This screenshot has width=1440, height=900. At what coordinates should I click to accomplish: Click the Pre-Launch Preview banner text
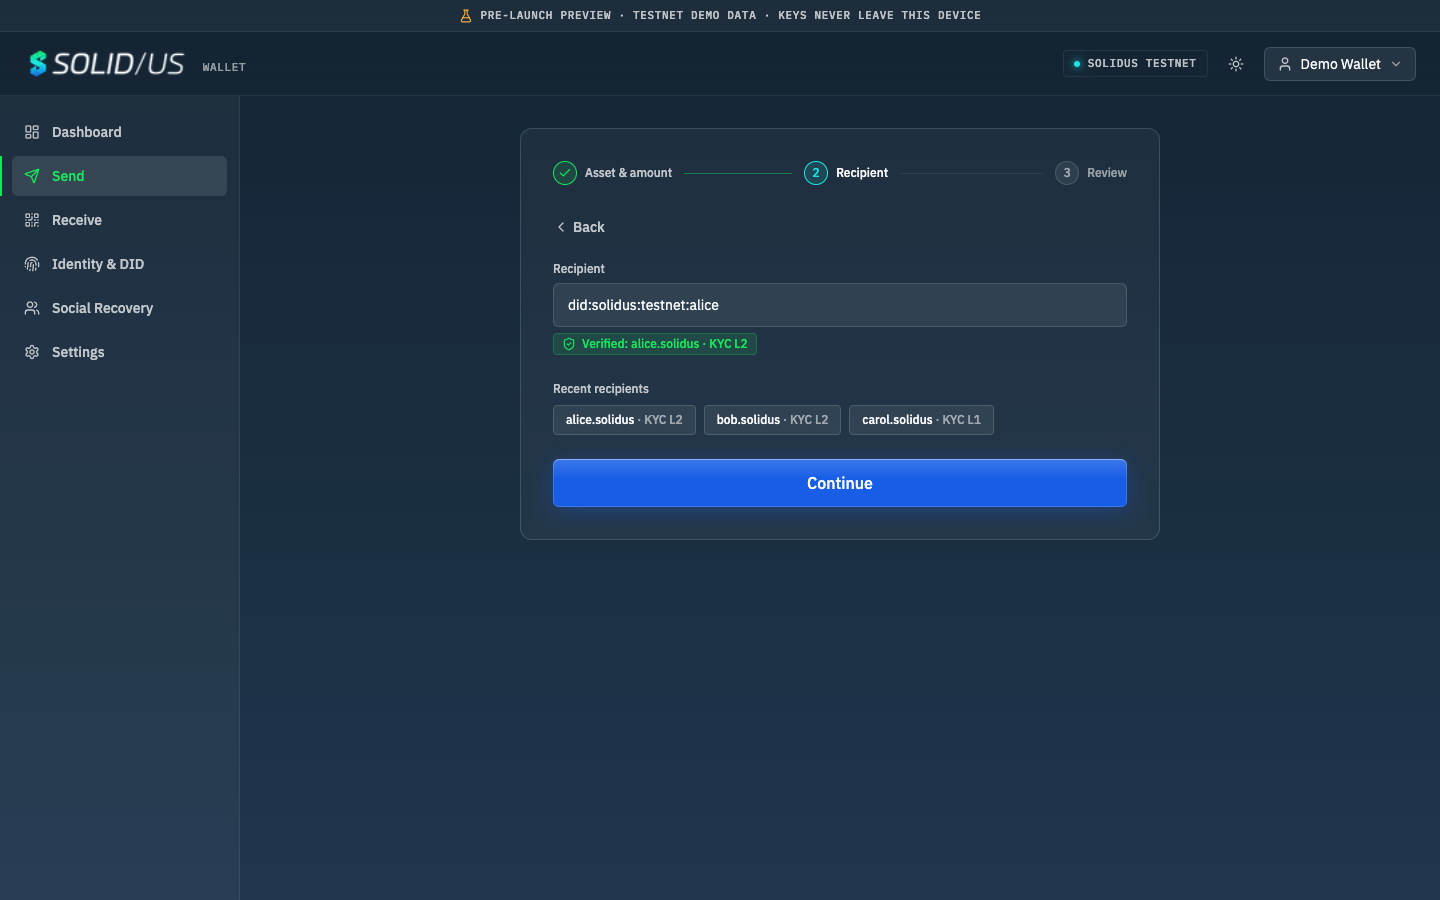[730, 16]
